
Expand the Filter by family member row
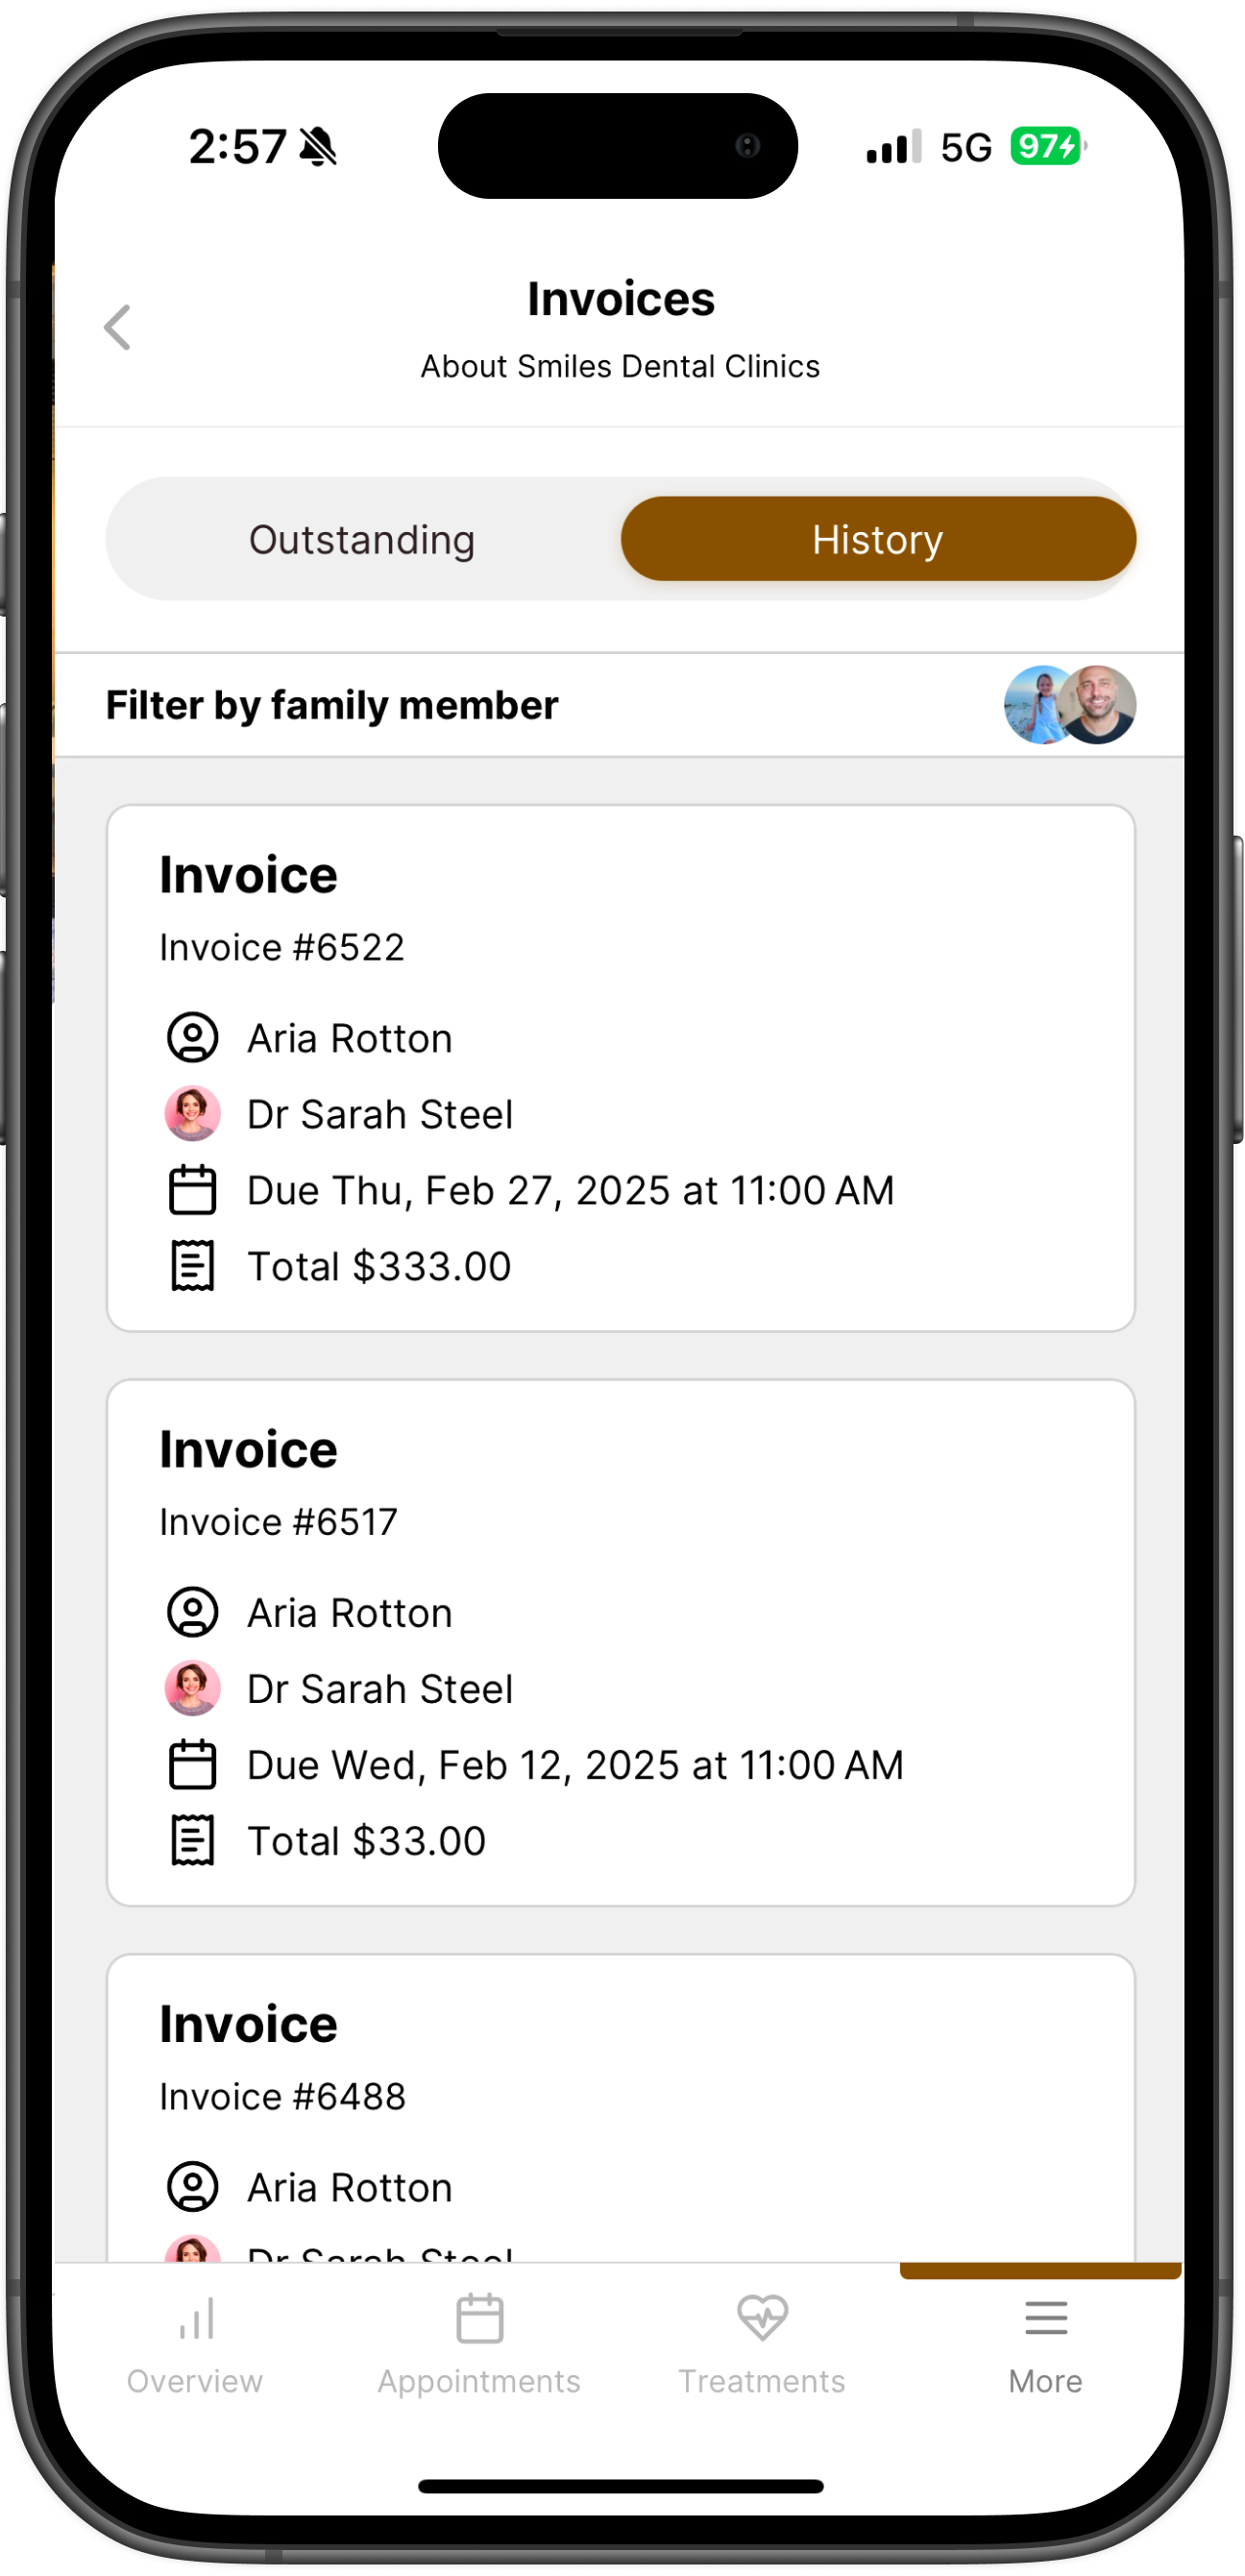[620, 705]
